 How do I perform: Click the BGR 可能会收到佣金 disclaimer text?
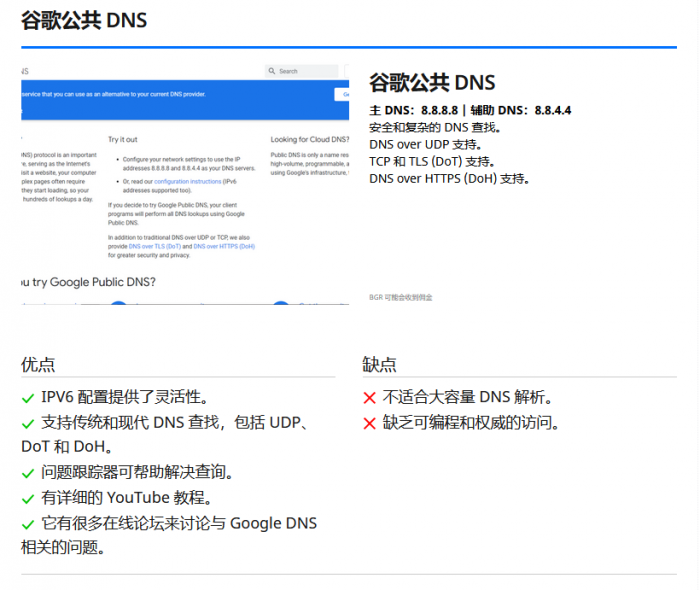pyautogui.click(x=401, y=297)
